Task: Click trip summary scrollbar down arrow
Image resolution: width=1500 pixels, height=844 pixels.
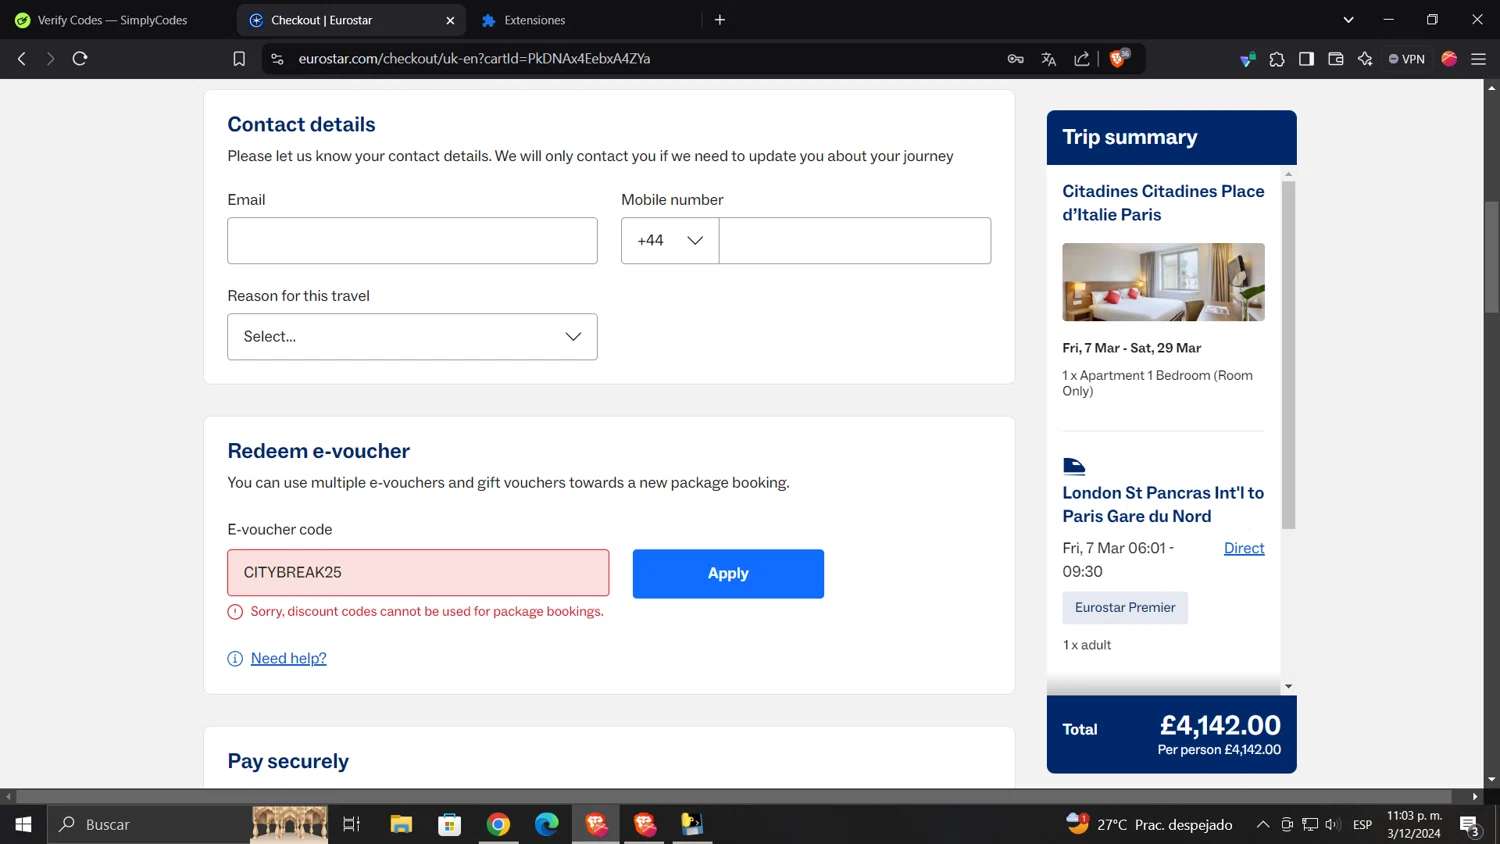Action: [x=1288, y=687]
